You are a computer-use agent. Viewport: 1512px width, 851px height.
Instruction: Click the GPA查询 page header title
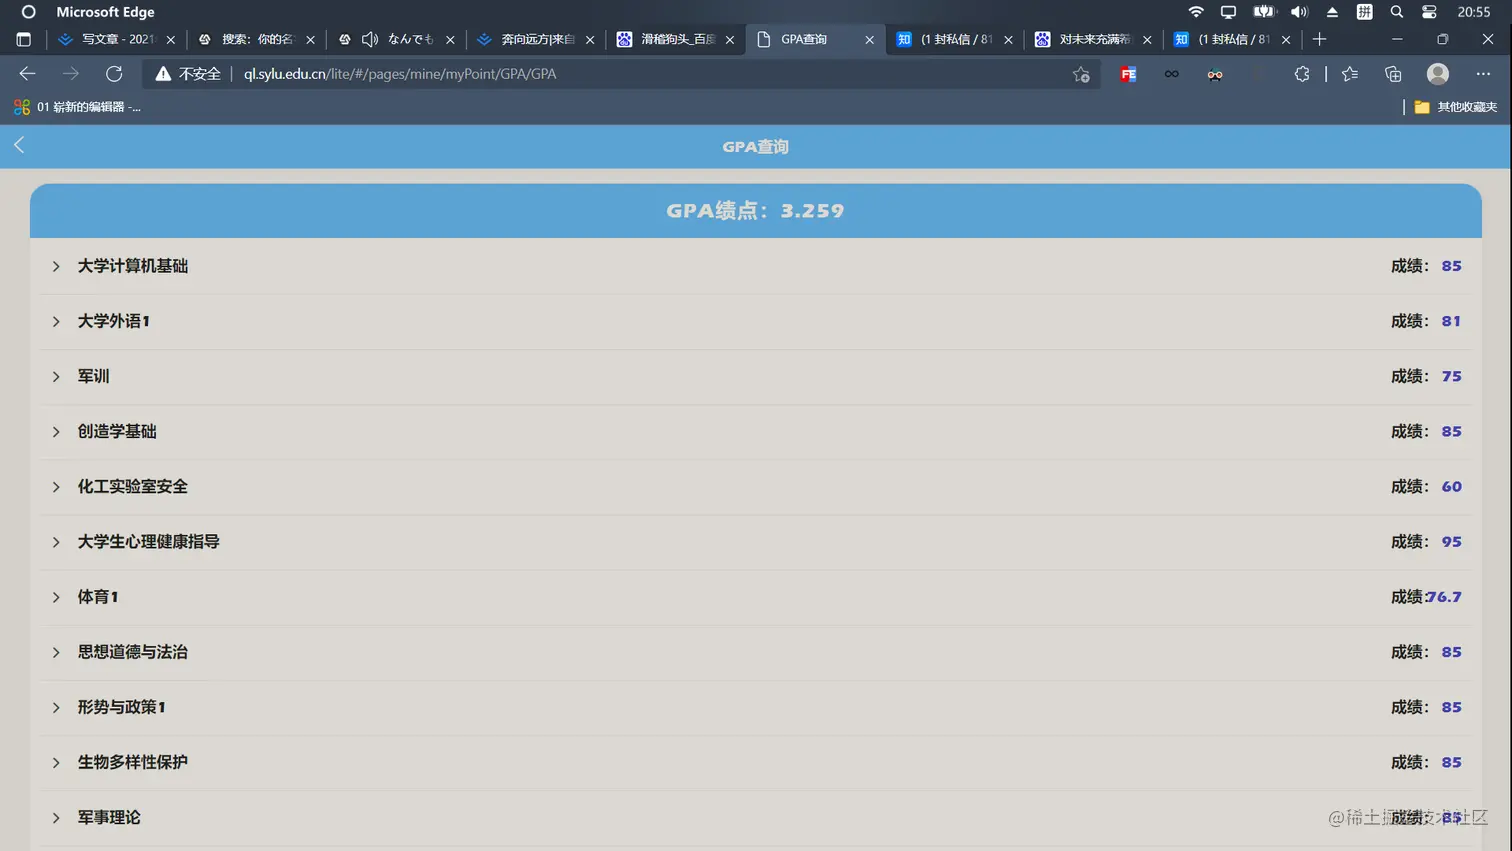[755, 146]
